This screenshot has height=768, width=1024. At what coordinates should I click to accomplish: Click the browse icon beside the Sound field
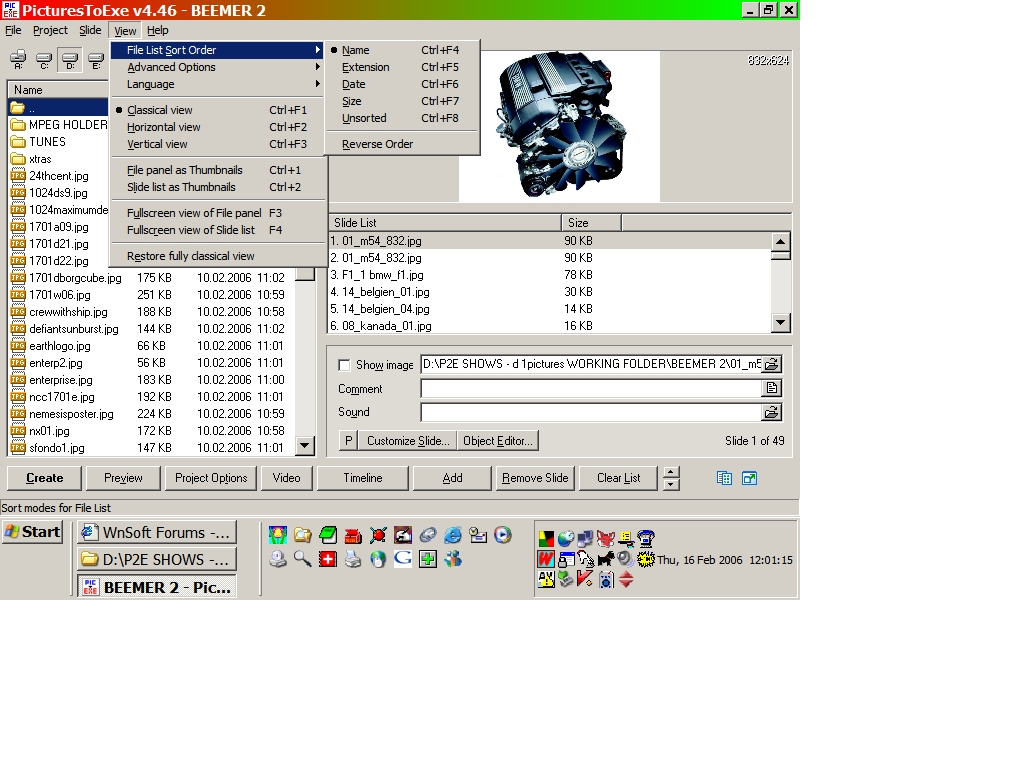tap(771, 412)
